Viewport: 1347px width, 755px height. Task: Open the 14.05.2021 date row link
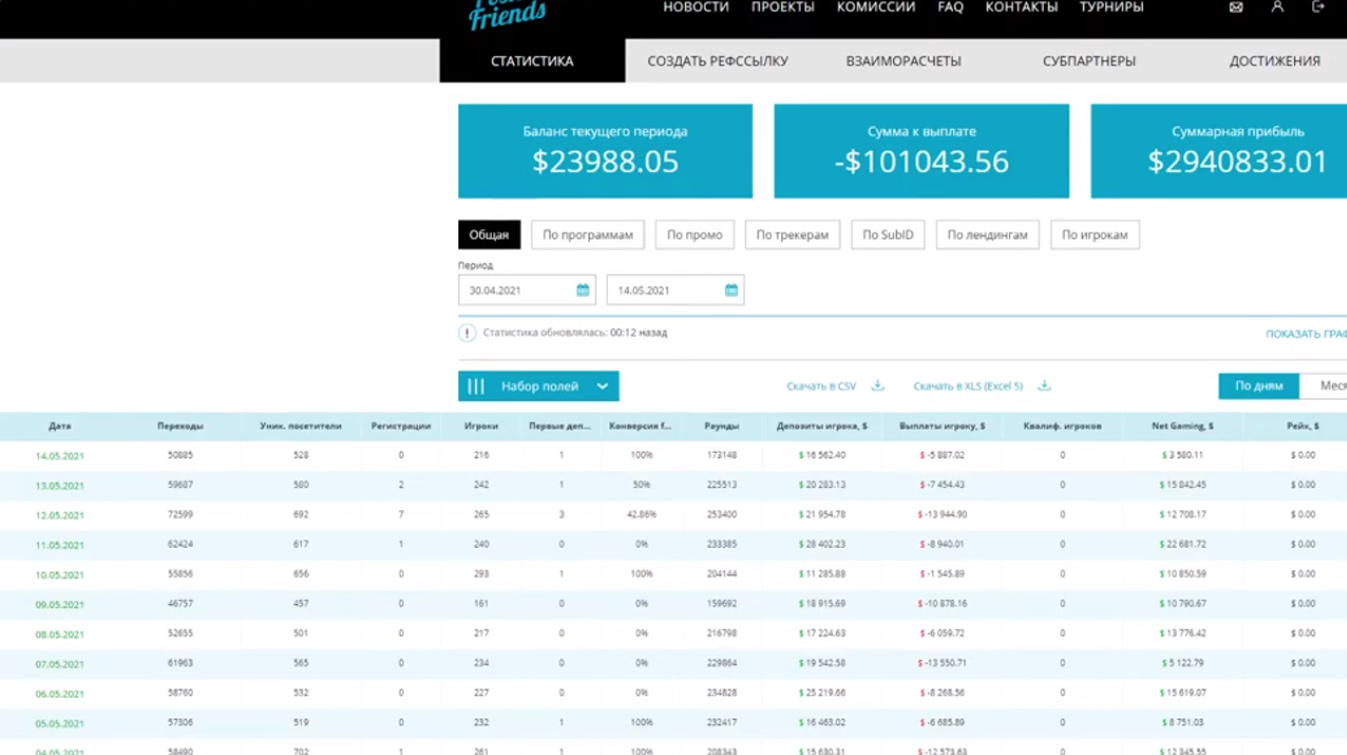click(60, 456)
